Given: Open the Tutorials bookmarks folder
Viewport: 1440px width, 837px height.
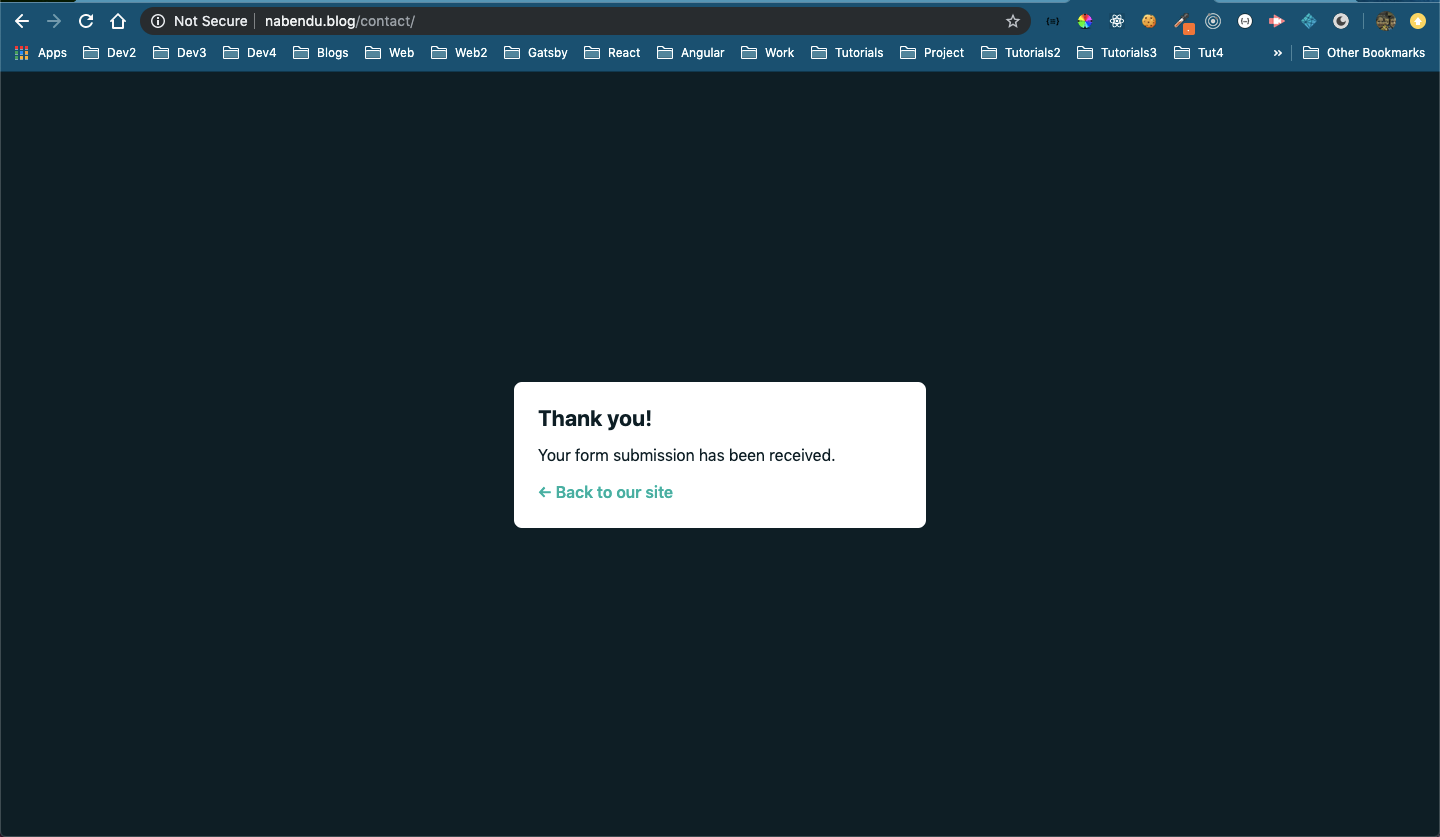Looking at the screenshot, I should pyautogui.click(x=847, y=53).
